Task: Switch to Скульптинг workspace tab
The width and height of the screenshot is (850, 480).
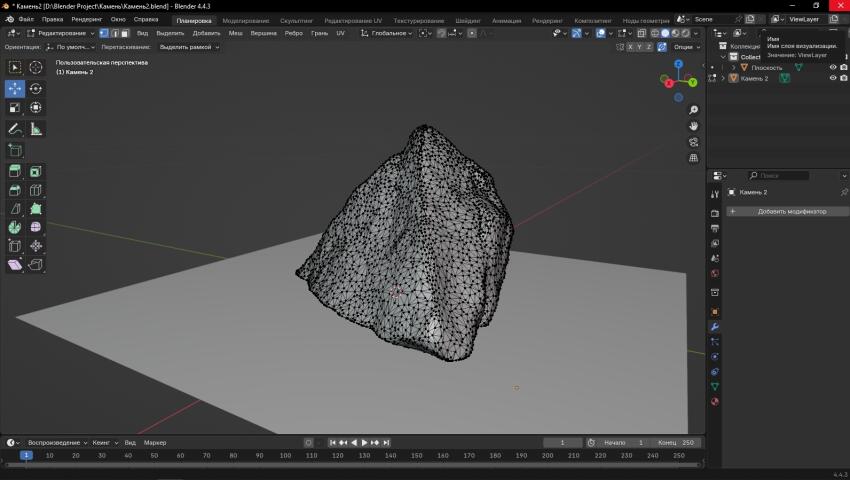Action: click(x=297, y=21)
